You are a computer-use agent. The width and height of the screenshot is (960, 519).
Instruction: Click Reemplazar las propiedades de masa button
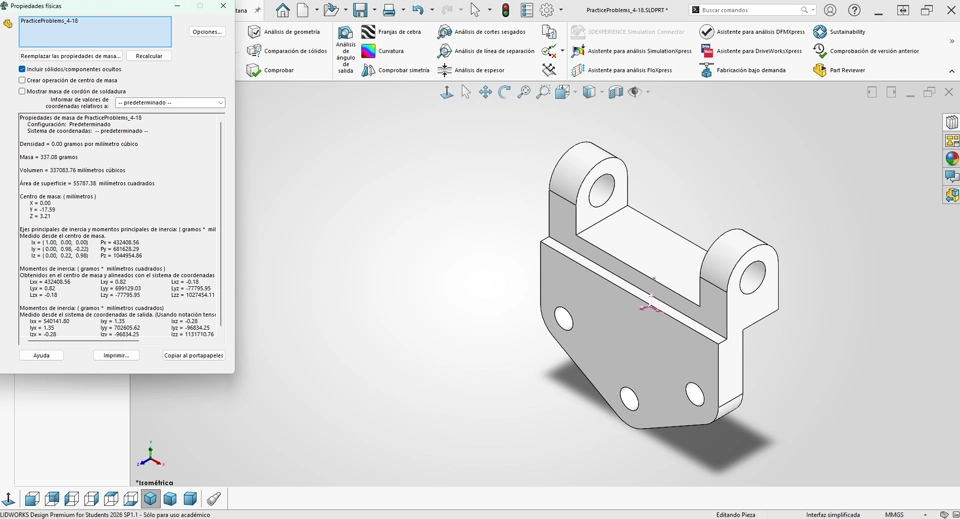[71, 56]
